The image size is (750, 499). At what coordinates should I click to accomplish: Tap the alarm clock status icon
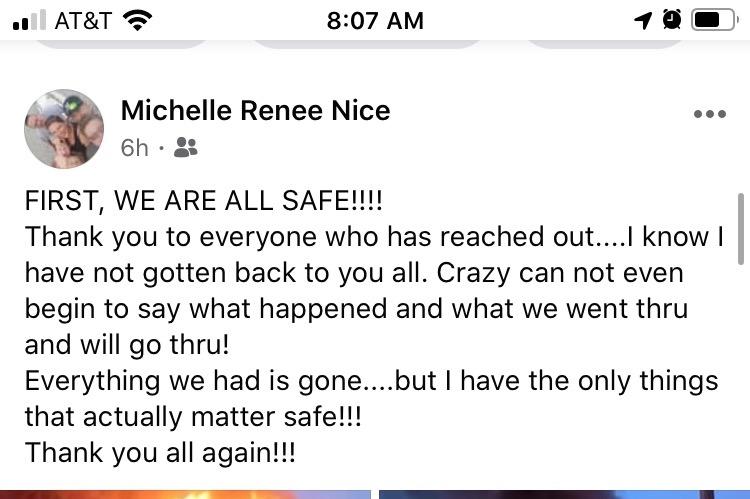point(672,20)
